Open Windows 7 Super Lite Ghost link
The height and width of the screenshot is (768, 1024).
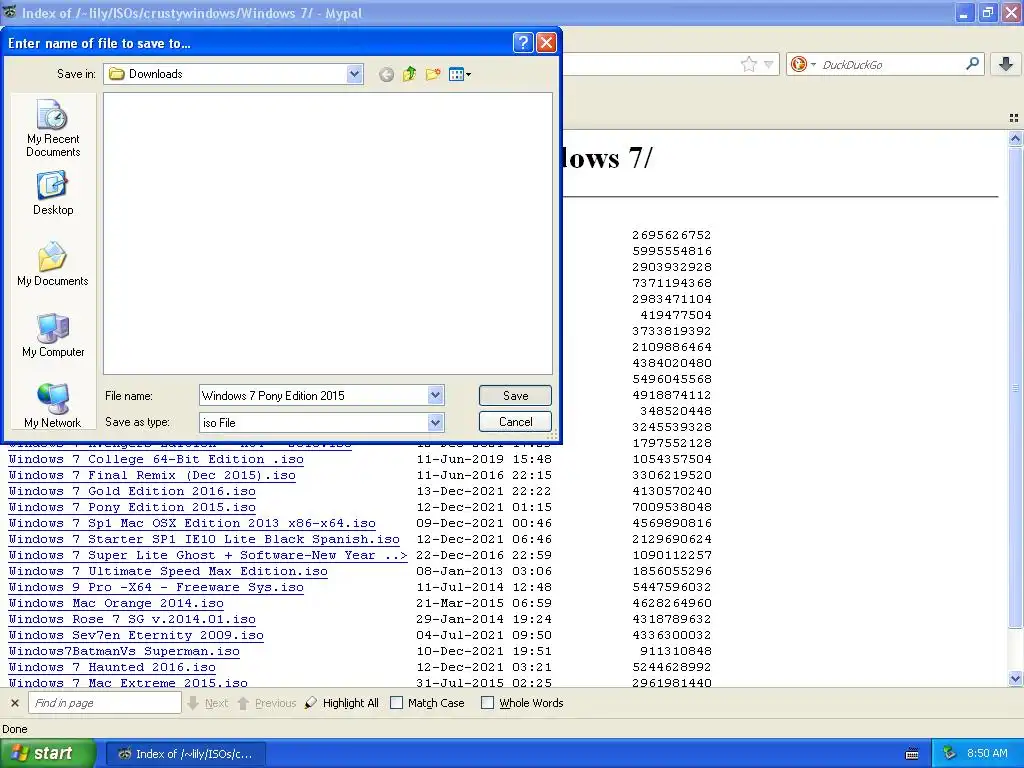click(208, 555)
